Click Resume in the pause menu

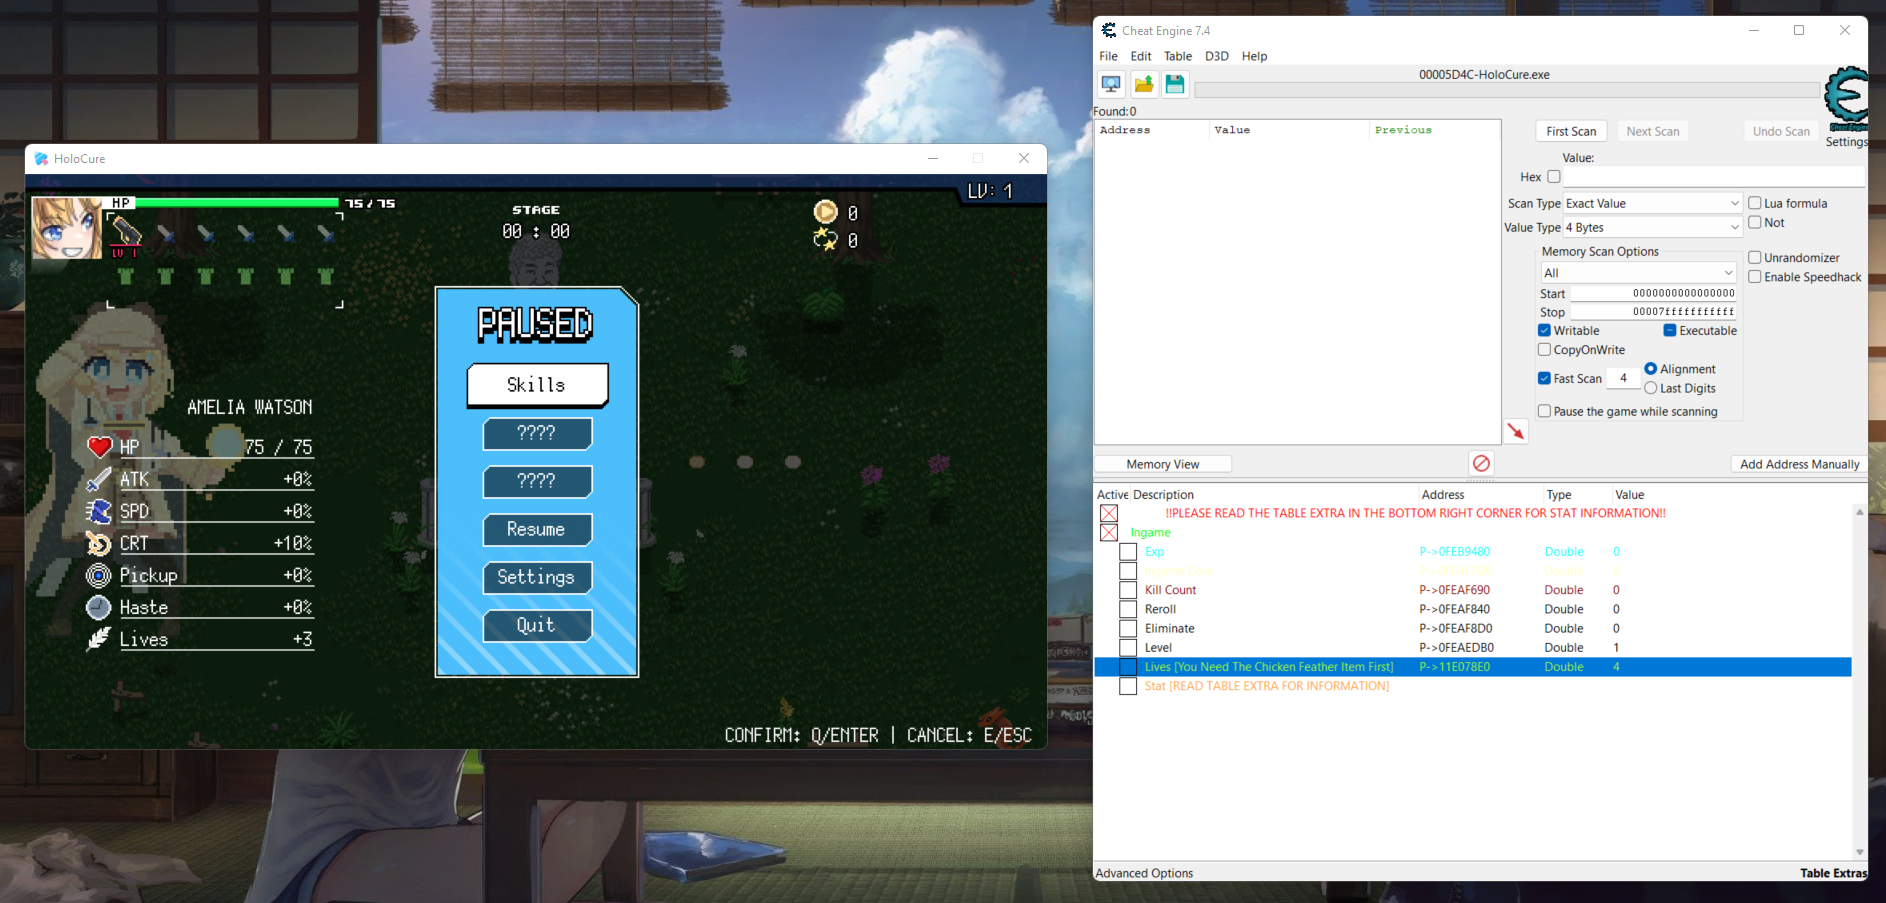point(537,529)
